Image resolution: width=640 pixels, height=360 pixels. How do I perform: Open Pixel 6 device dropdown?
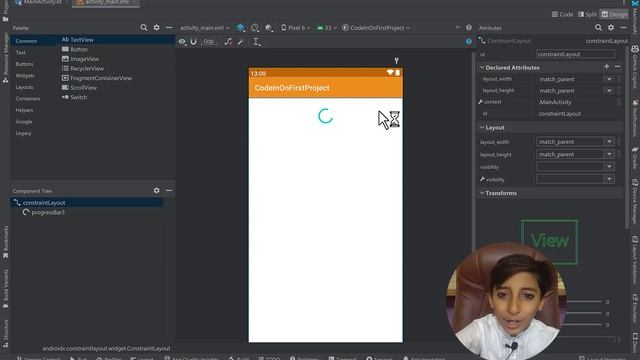click(x=296, y=28)
